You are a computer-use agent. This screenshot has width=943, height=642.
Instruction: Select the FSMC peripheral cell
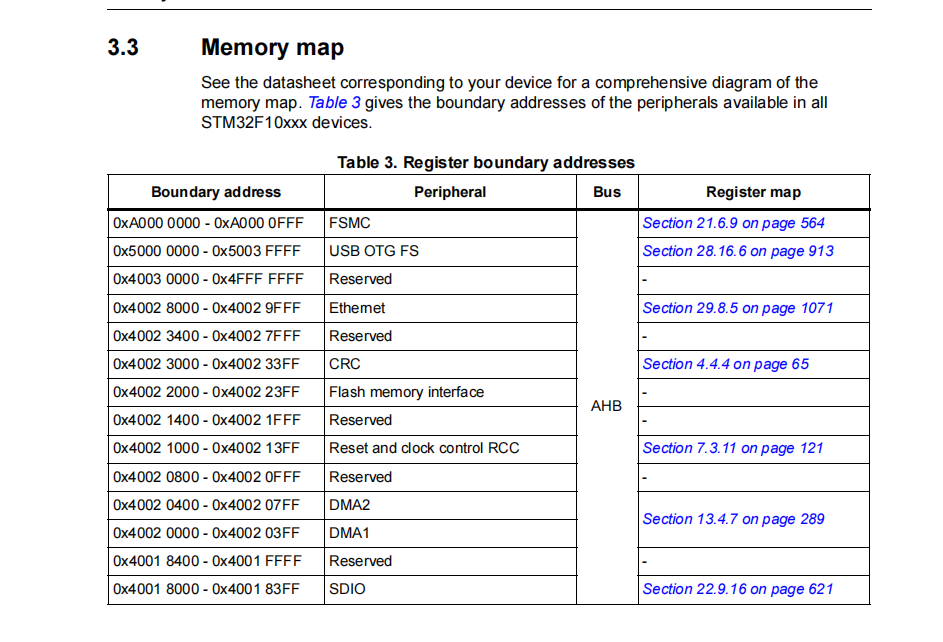450,224
